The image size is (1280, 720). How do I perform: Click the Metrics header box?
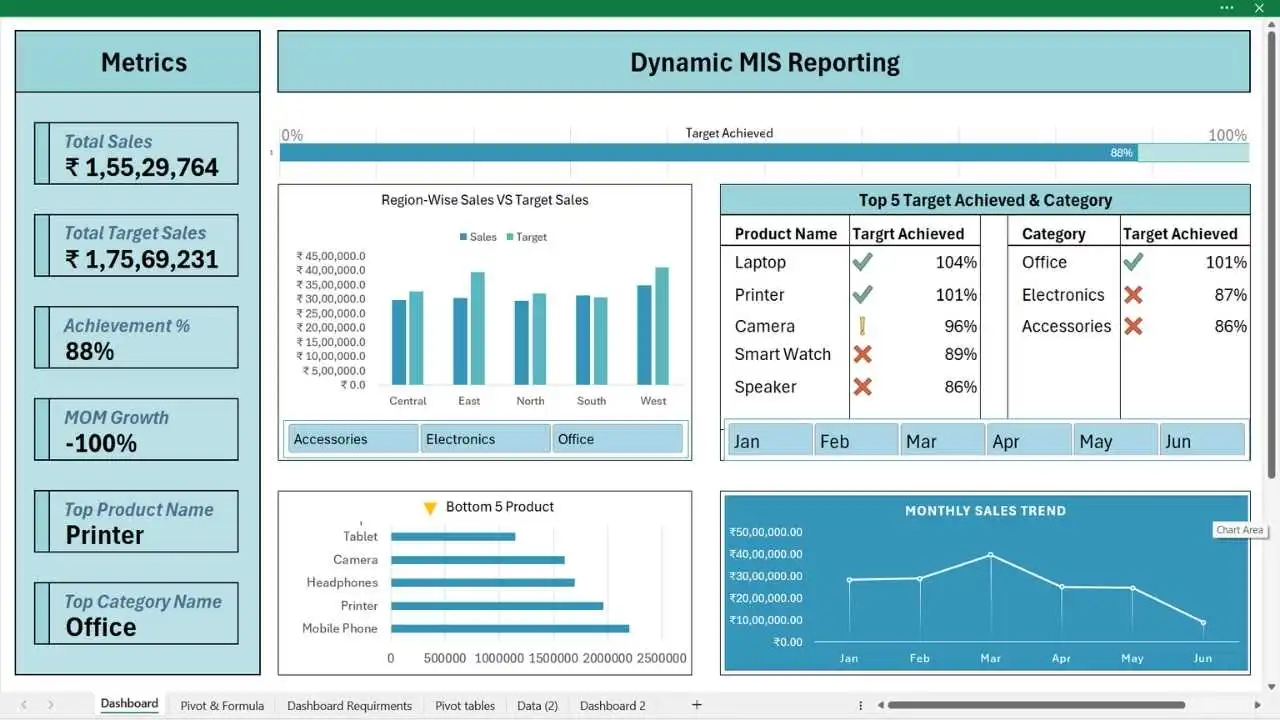click(138, 62)
